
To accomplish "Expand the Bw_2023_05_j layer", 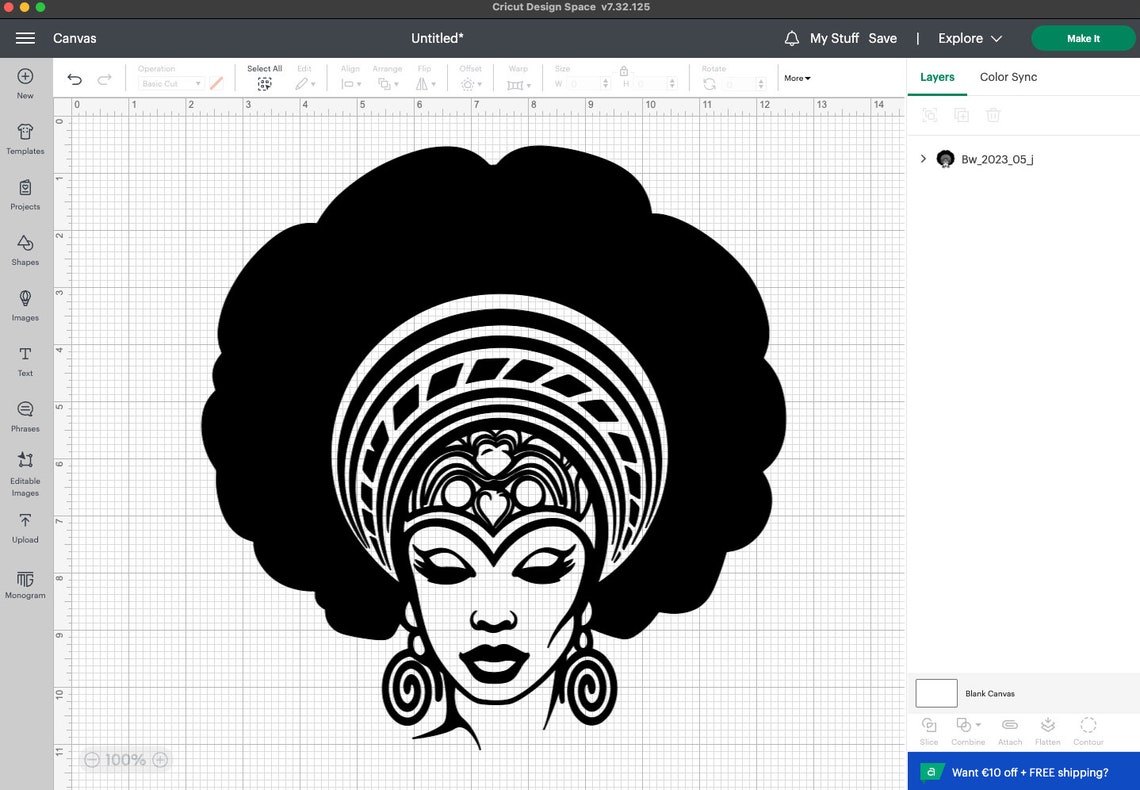I will [x=922, y=158].
